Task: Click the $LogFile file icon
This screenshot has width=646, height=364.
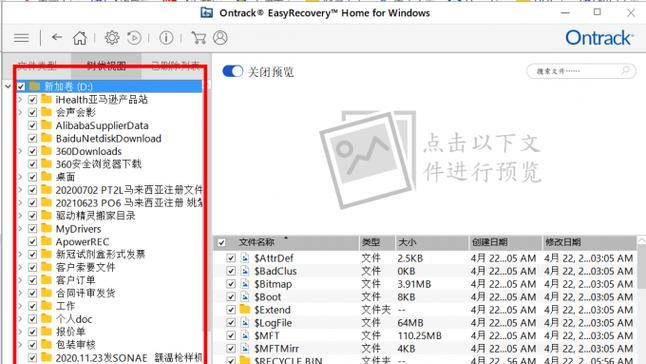Action: 245,322
